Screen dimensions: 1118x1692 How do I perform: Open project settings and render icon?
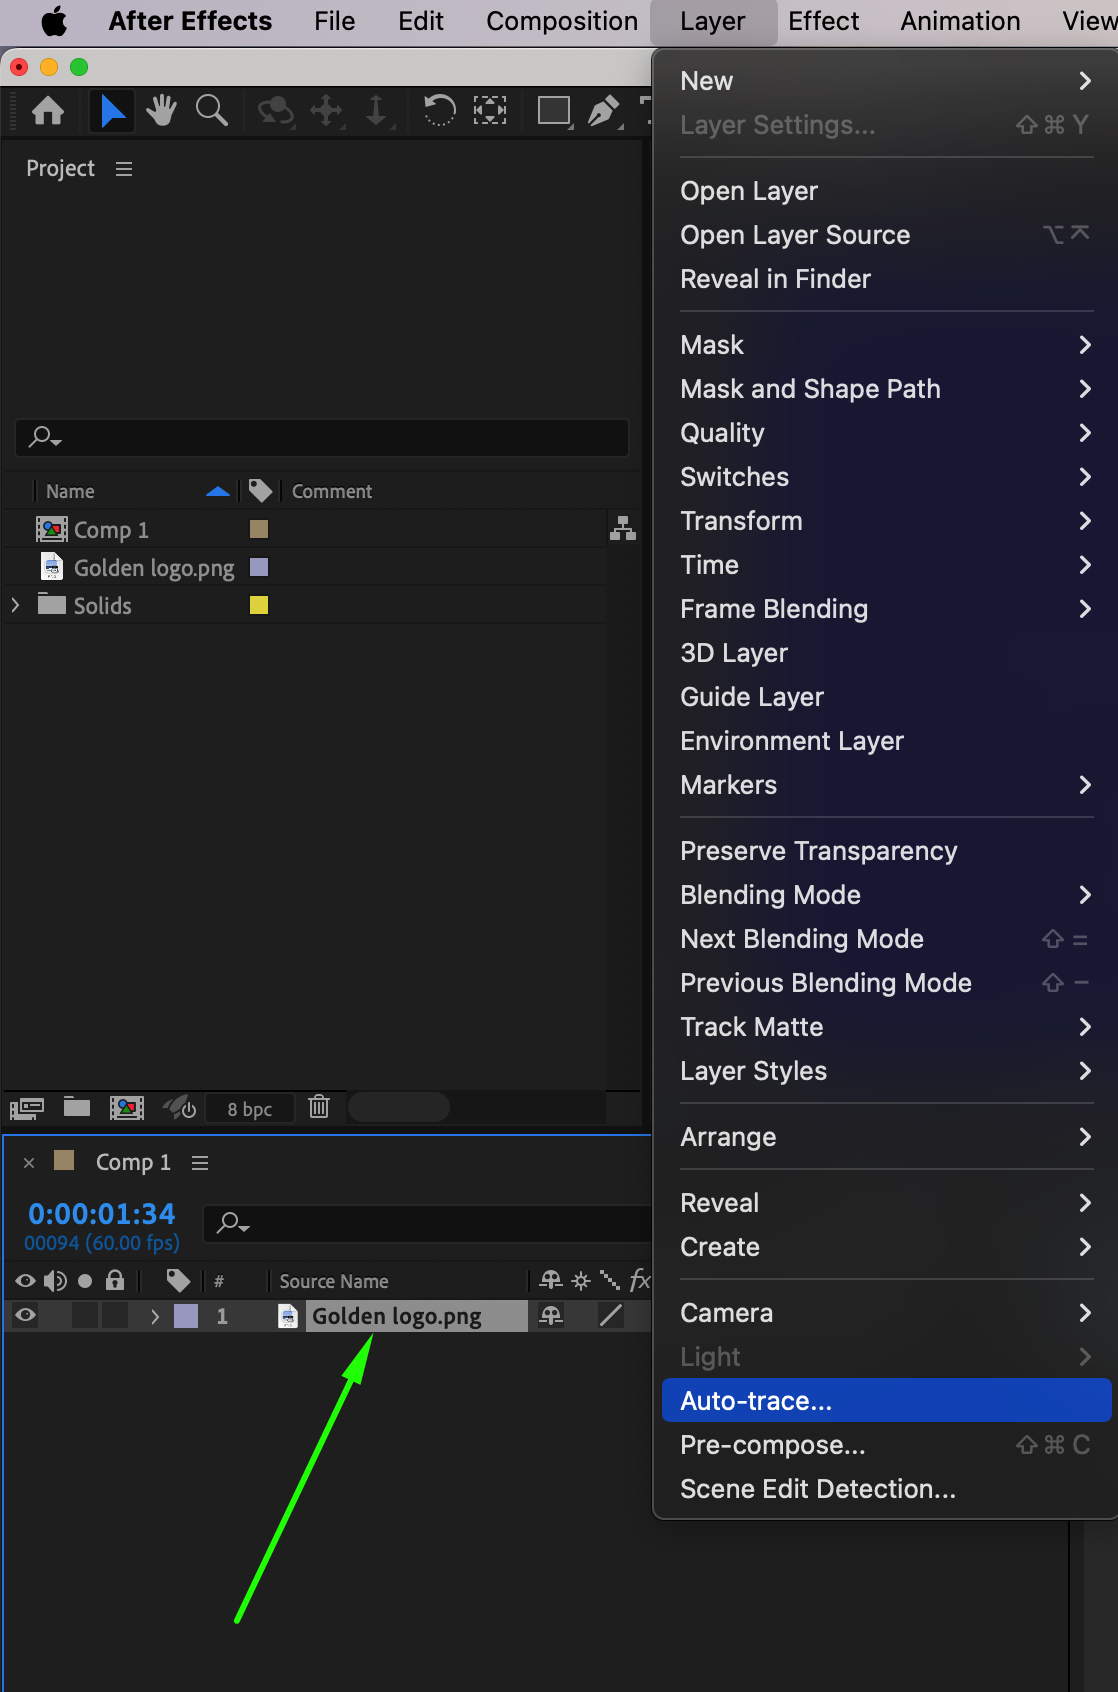(180, 1107)
